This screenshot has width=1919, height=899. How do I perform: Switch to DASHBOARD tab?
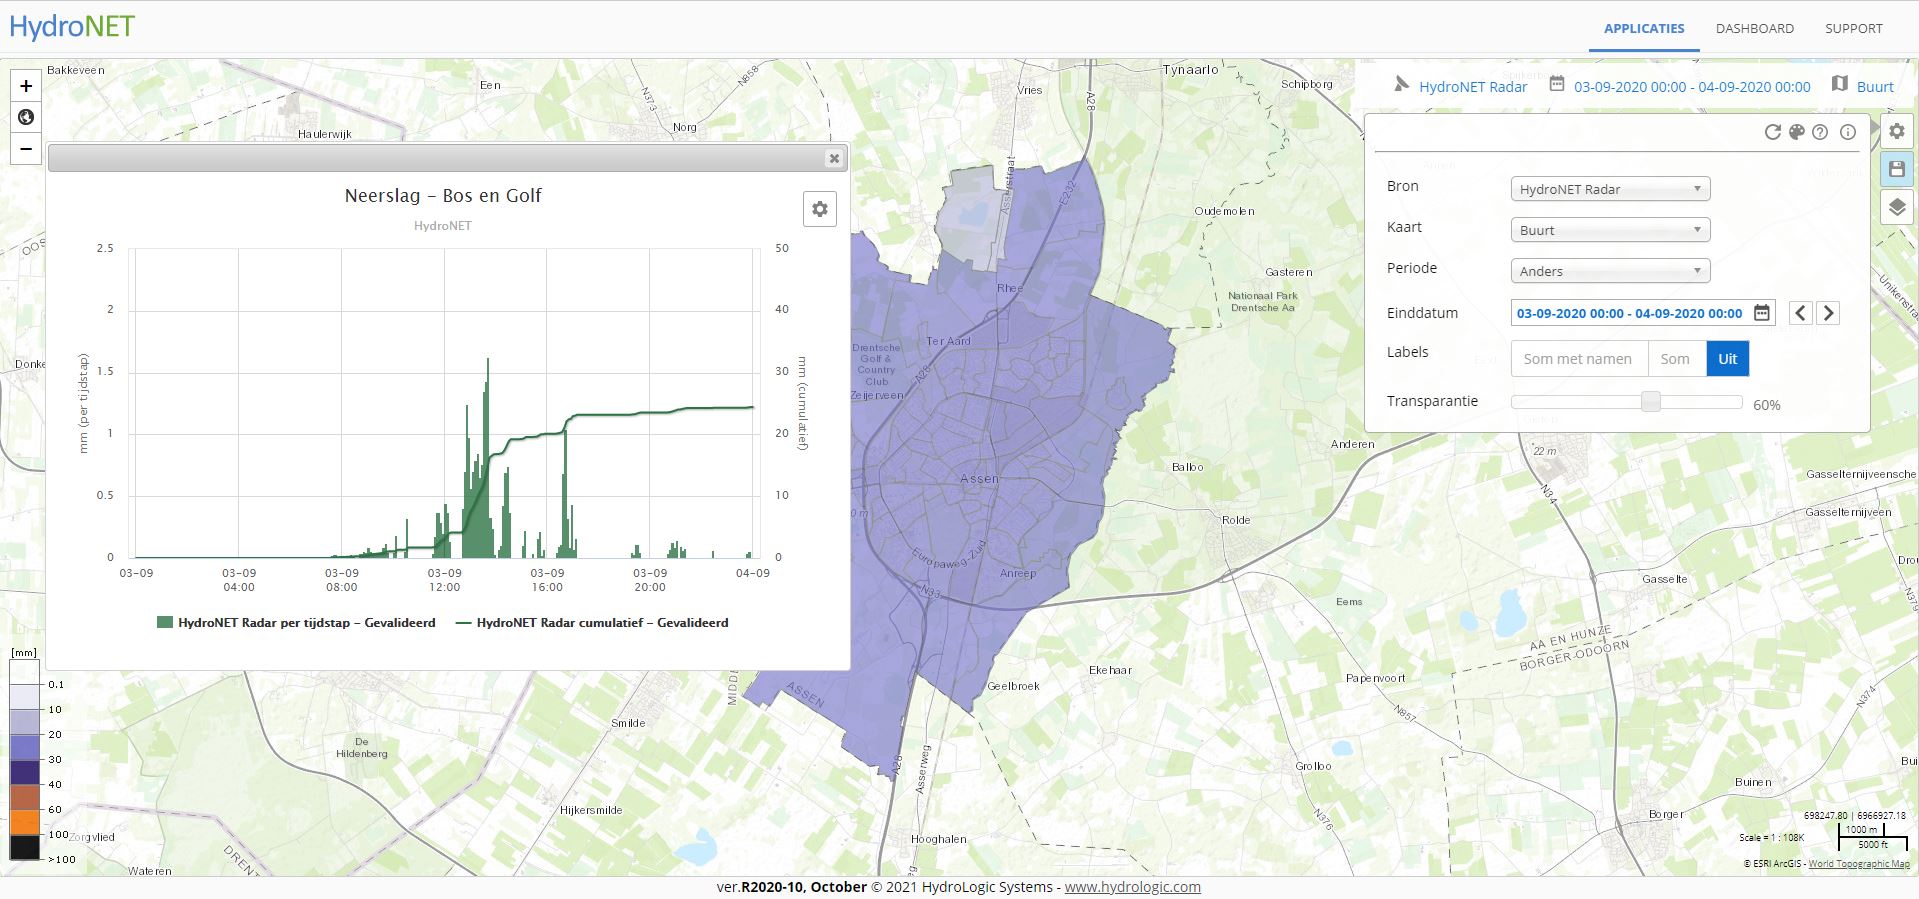(x=1755, y=28)
